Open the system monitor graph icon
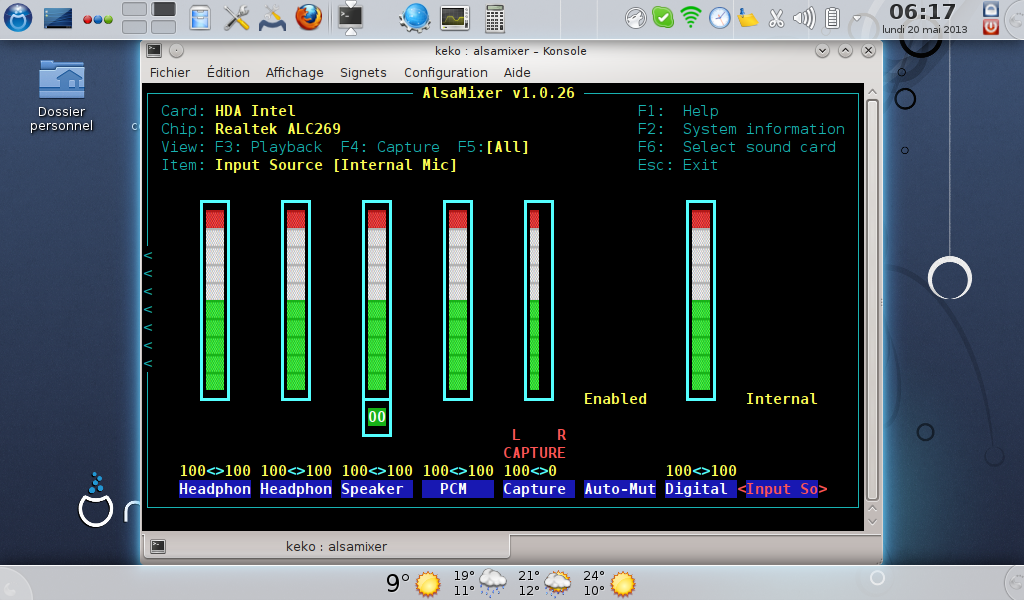The width and height of the screenshot is (1024, 600). 455,18
